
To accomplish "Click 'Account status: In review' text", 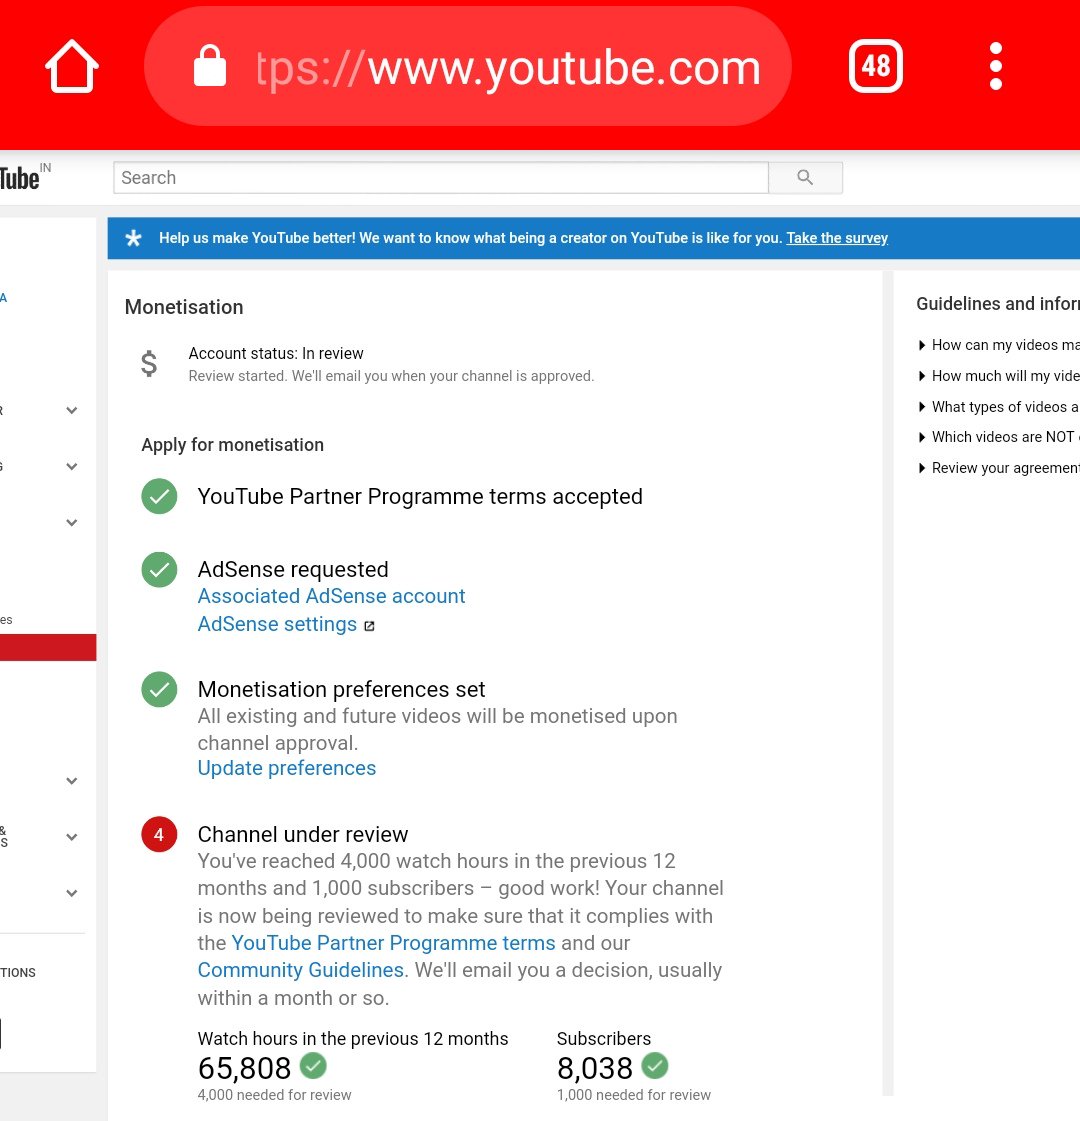I will coord(276,353).
